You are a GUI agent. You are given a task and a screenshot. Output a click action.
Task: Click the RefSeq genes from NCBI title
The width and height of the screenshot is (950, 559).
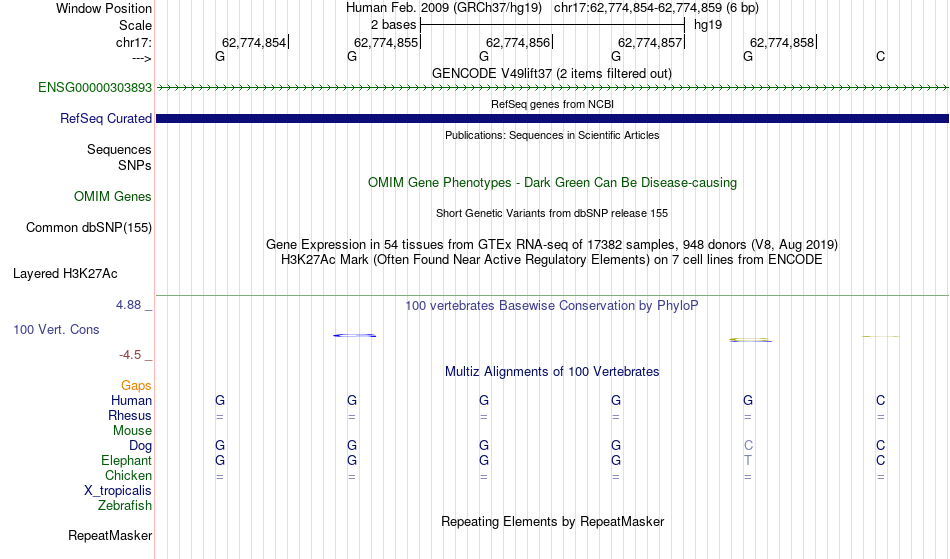[x=552, y=104]
